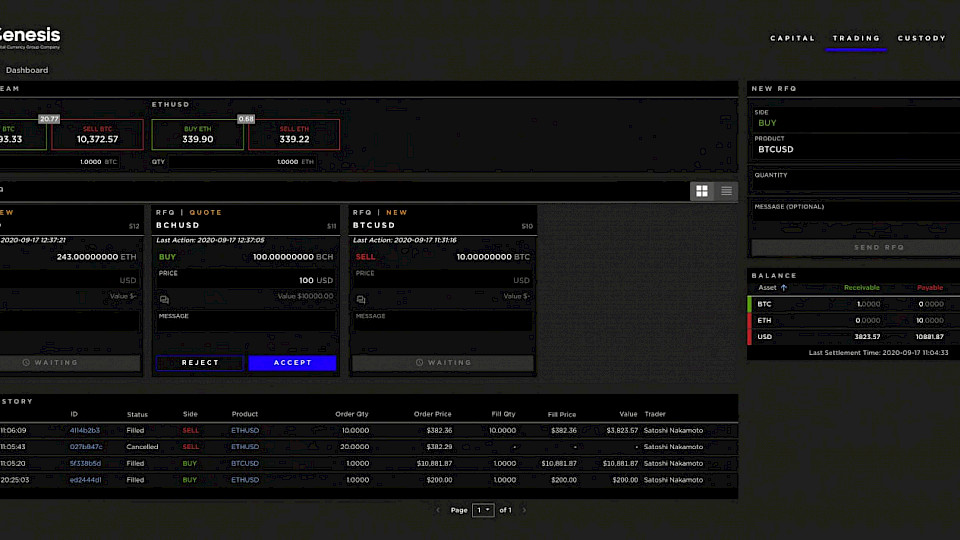960x540 pixels.
Task: Switch to list view layout
Action: (x=727, y=191)
